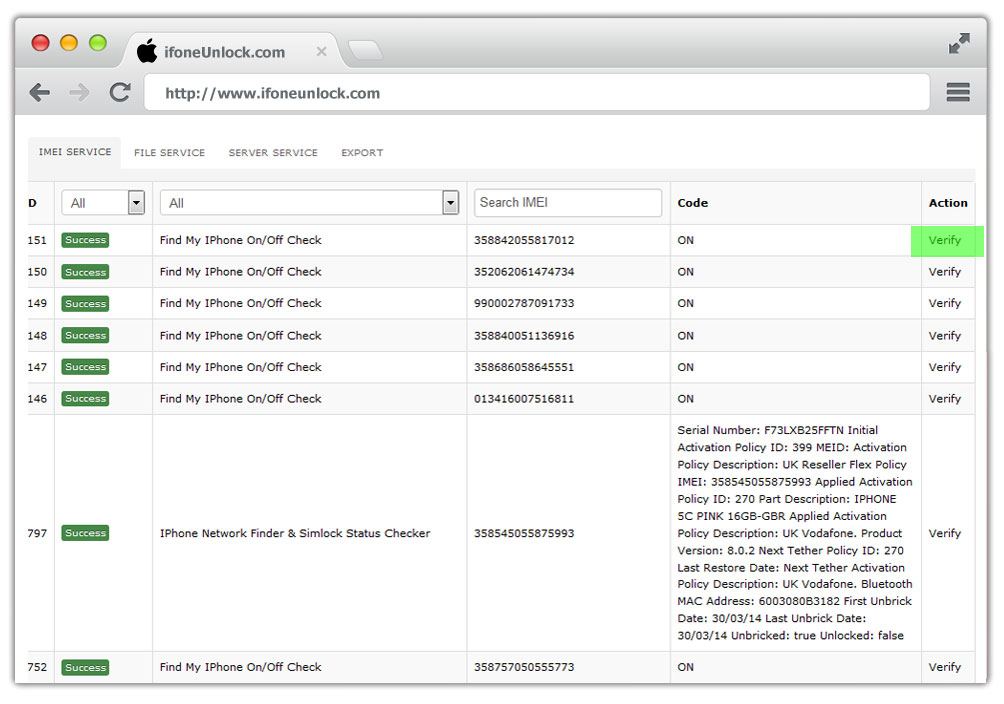
Task: Click Verify for IMEI 358686058645551
Action: pos(945,367)
